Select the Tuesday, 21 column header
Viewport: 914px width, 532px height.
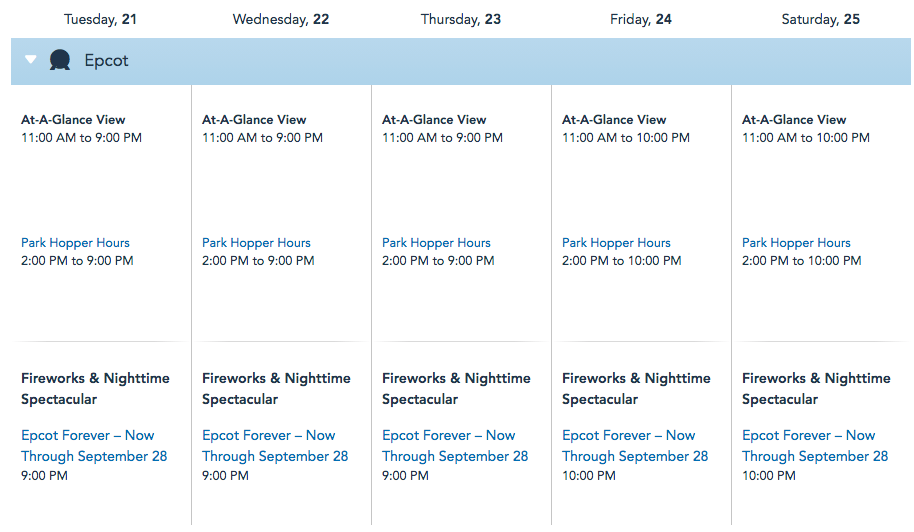point(100,19)
